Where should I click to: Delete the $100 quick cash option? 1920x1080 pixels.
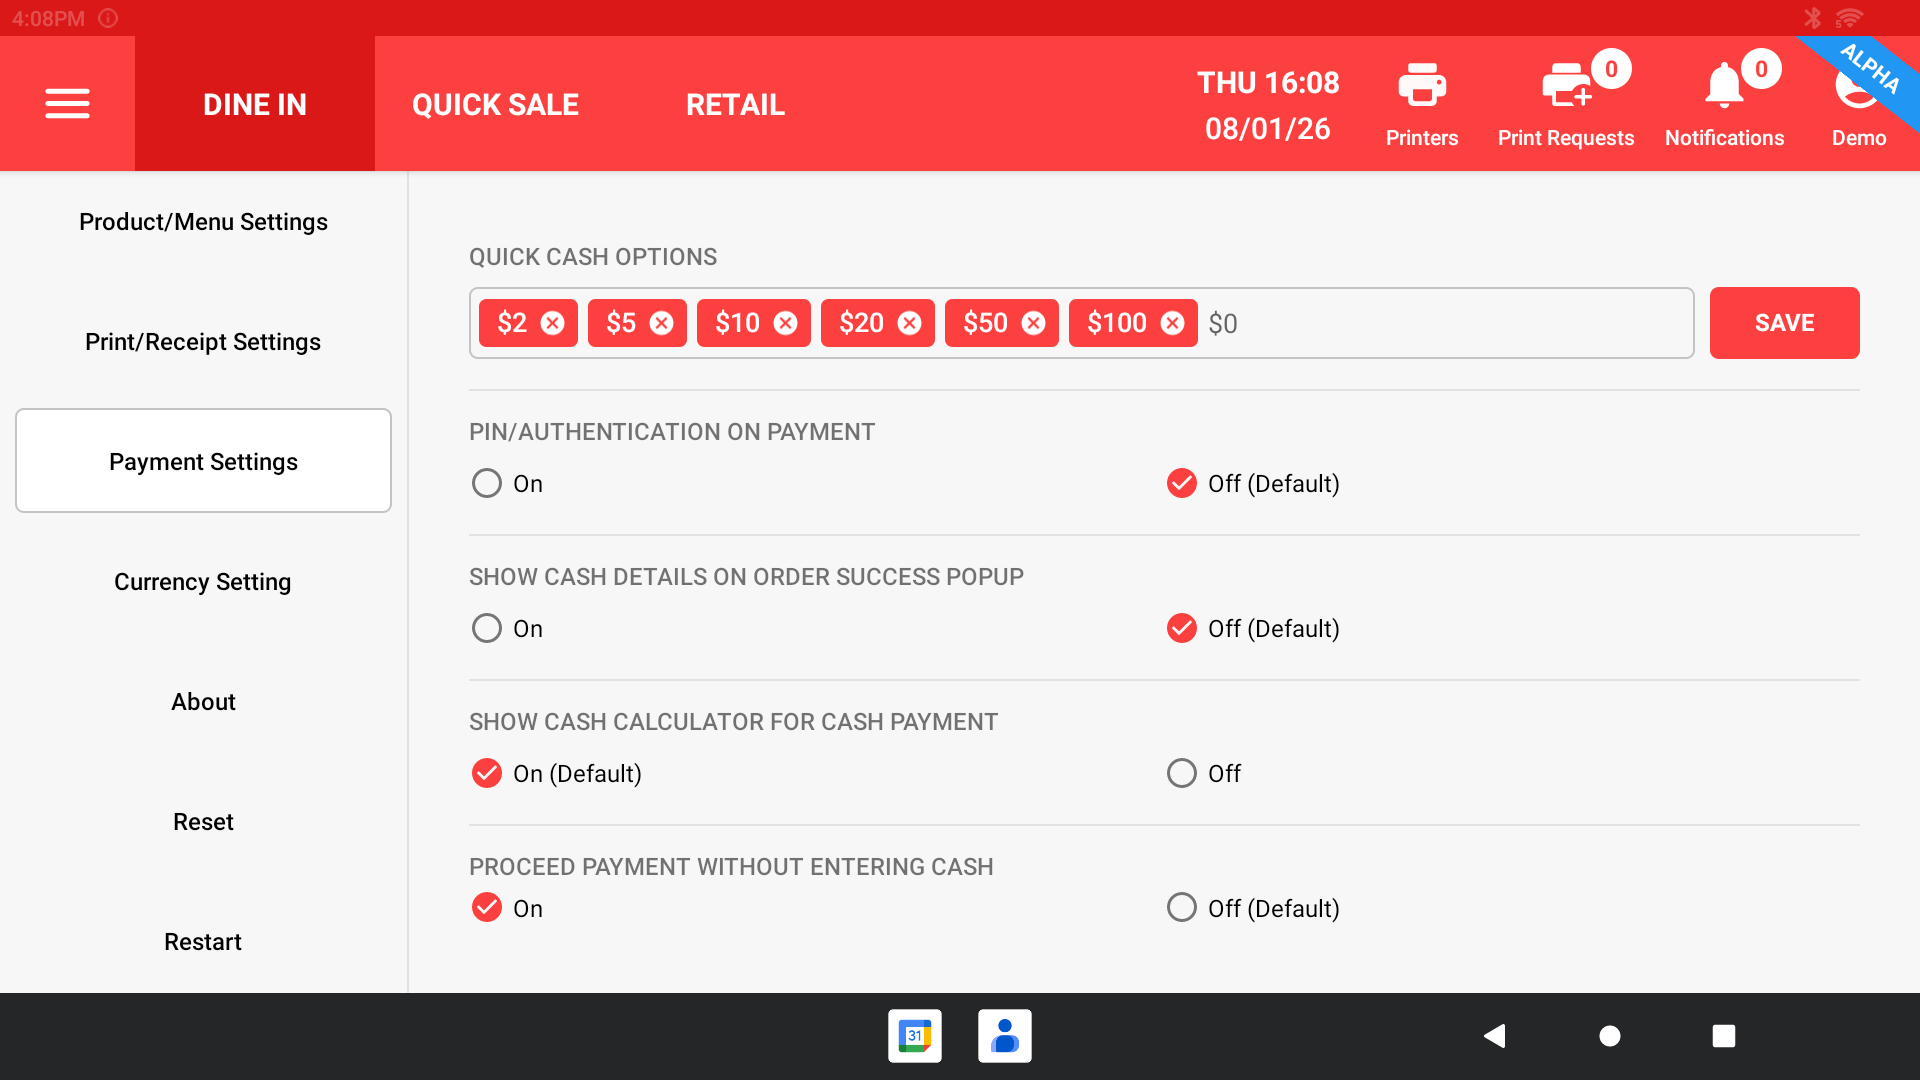[1172, 323]
